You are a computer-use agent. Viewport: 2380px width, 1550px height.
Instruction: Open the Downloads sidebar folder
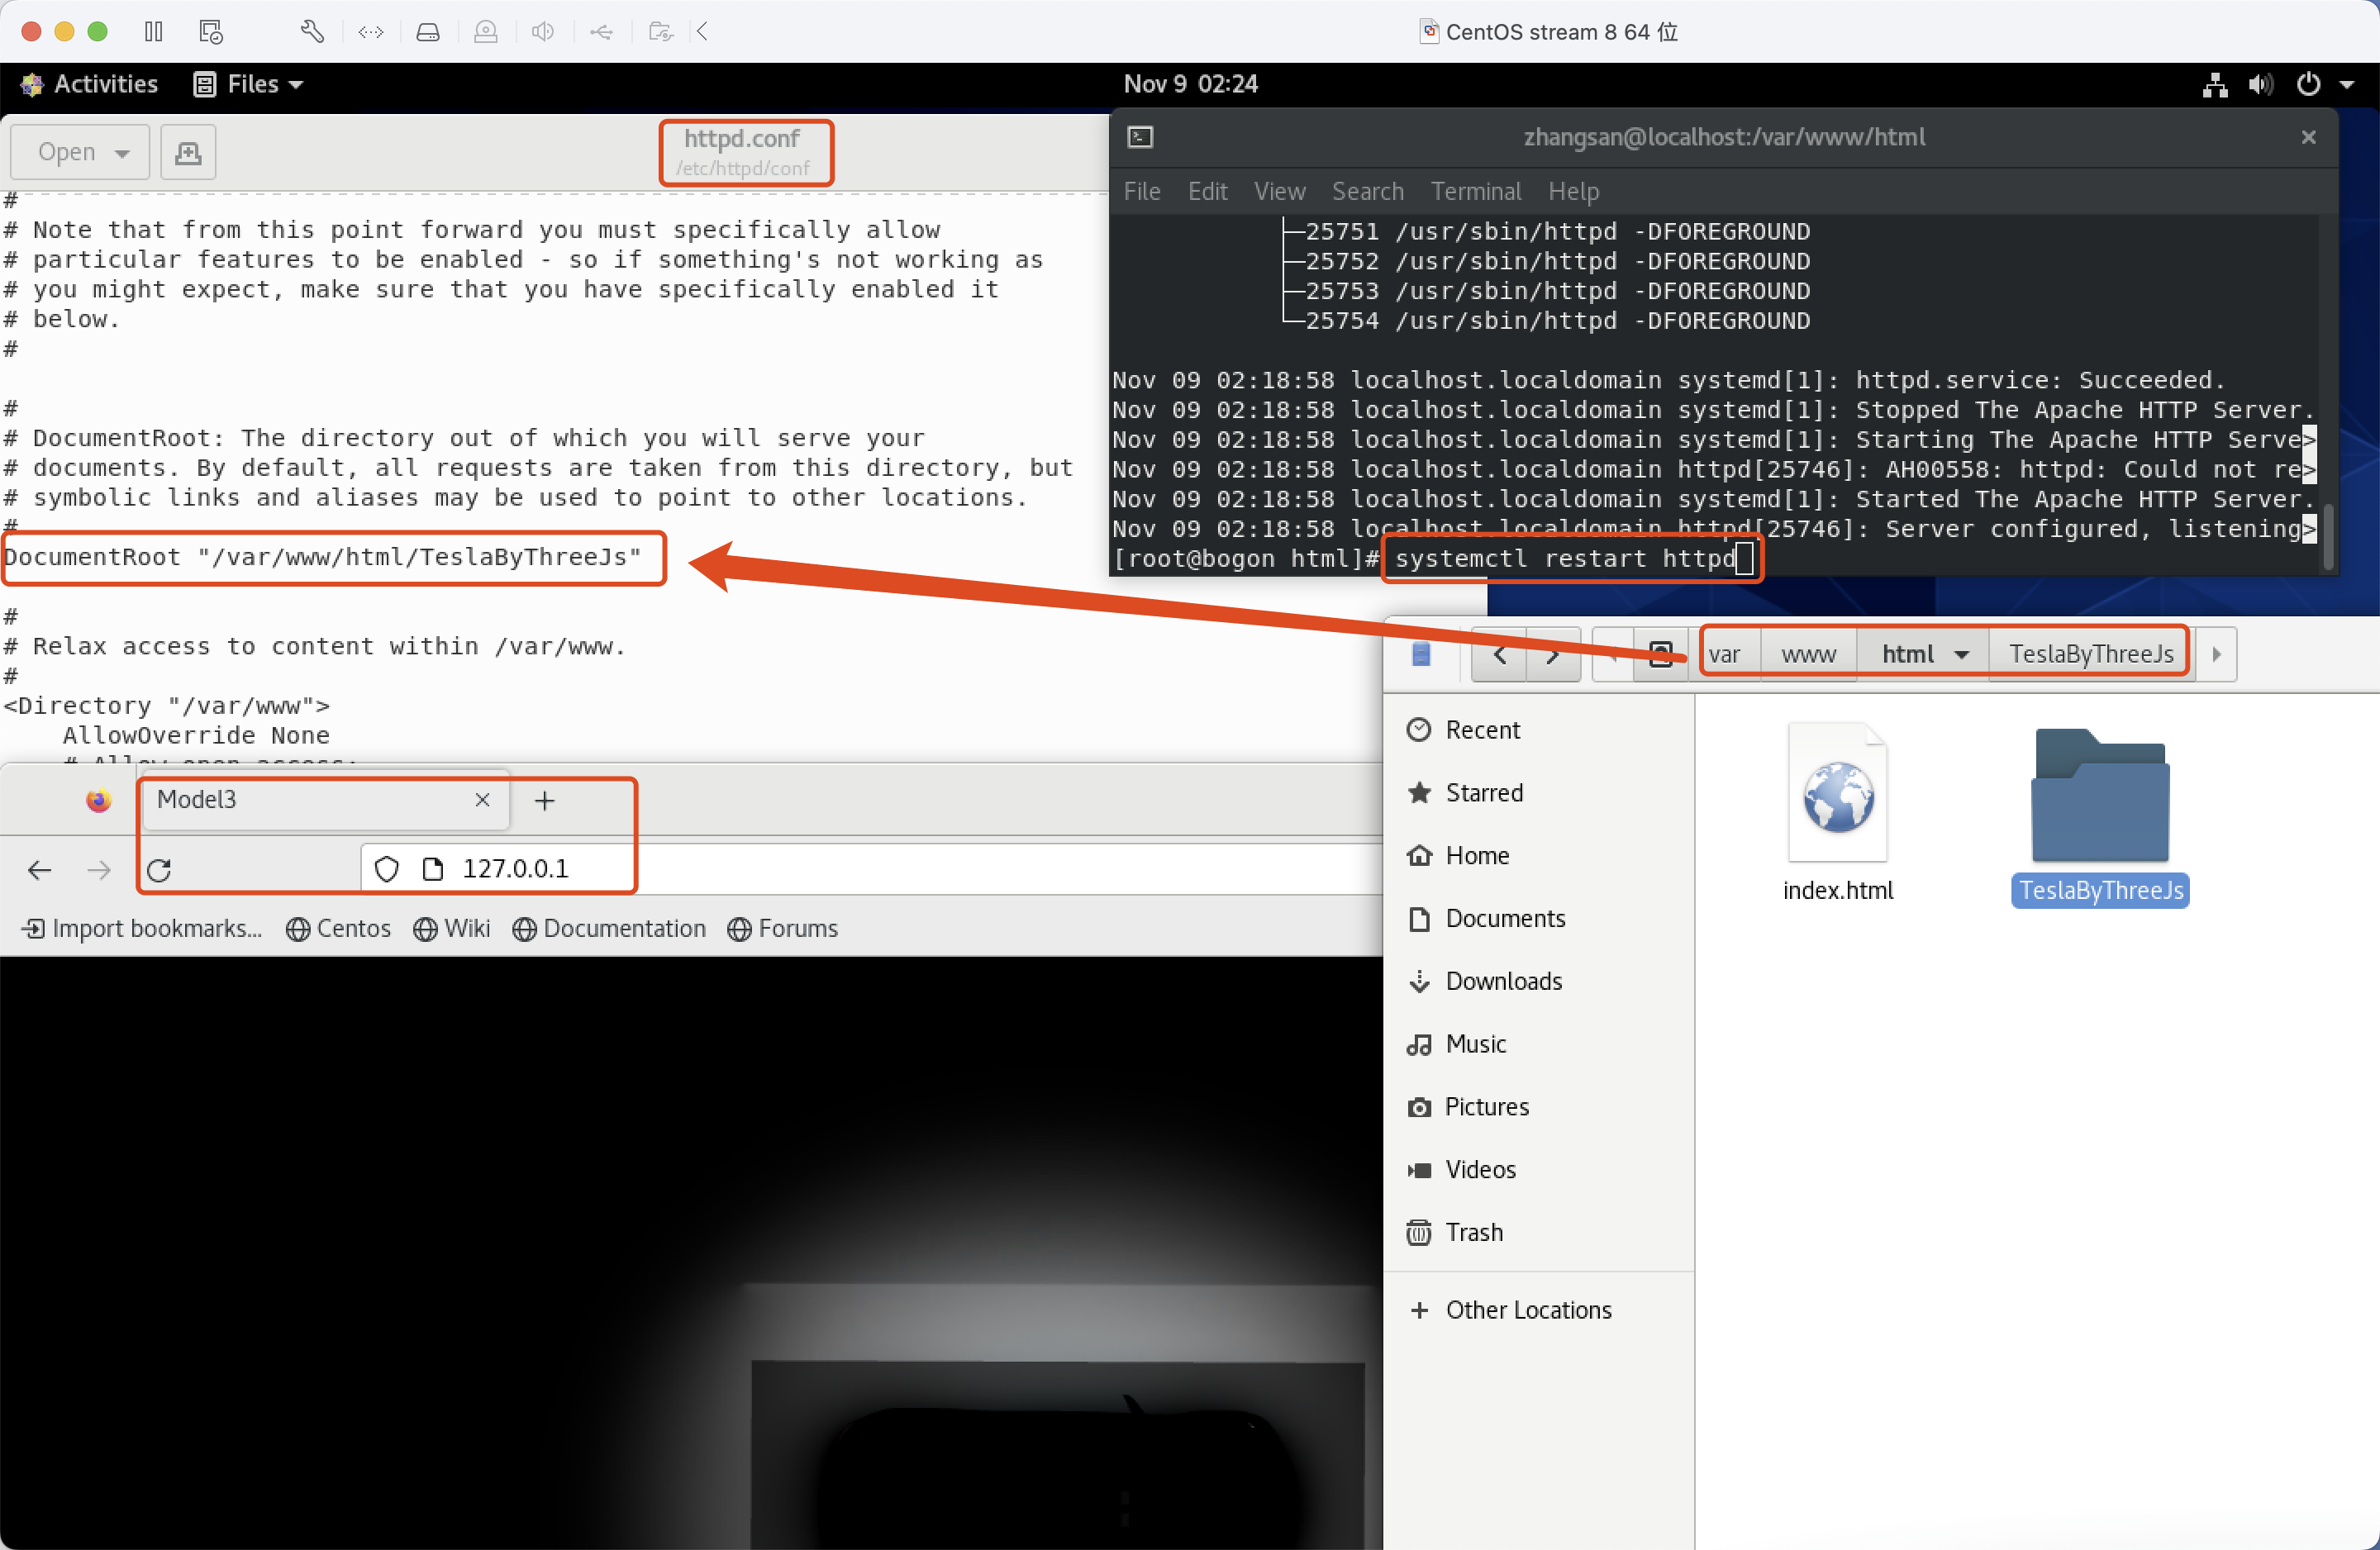1503,981
